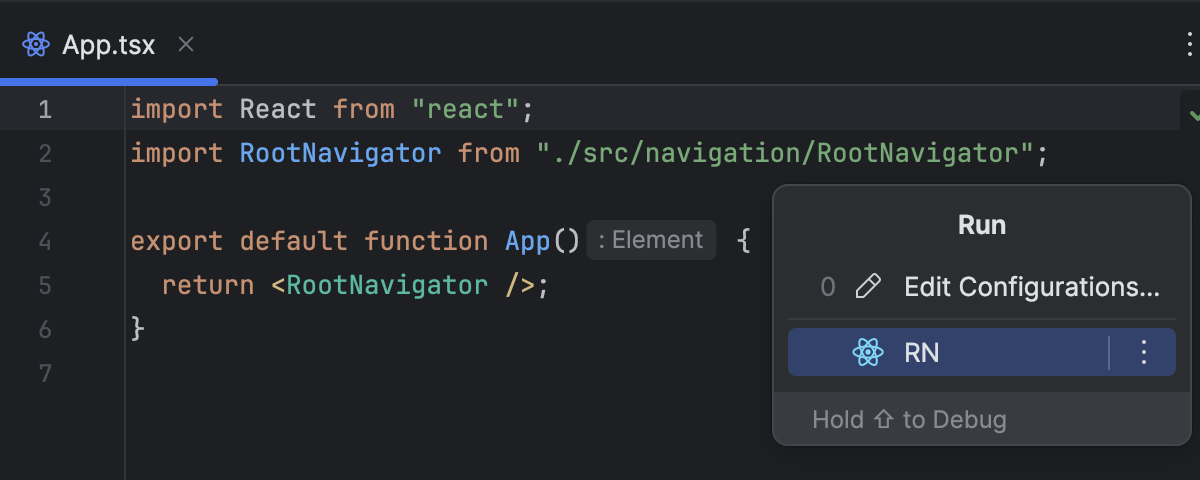The image size is (1200, 480).
Task: Click line number 1 in the gutter
Action: (x=44, y=110)
